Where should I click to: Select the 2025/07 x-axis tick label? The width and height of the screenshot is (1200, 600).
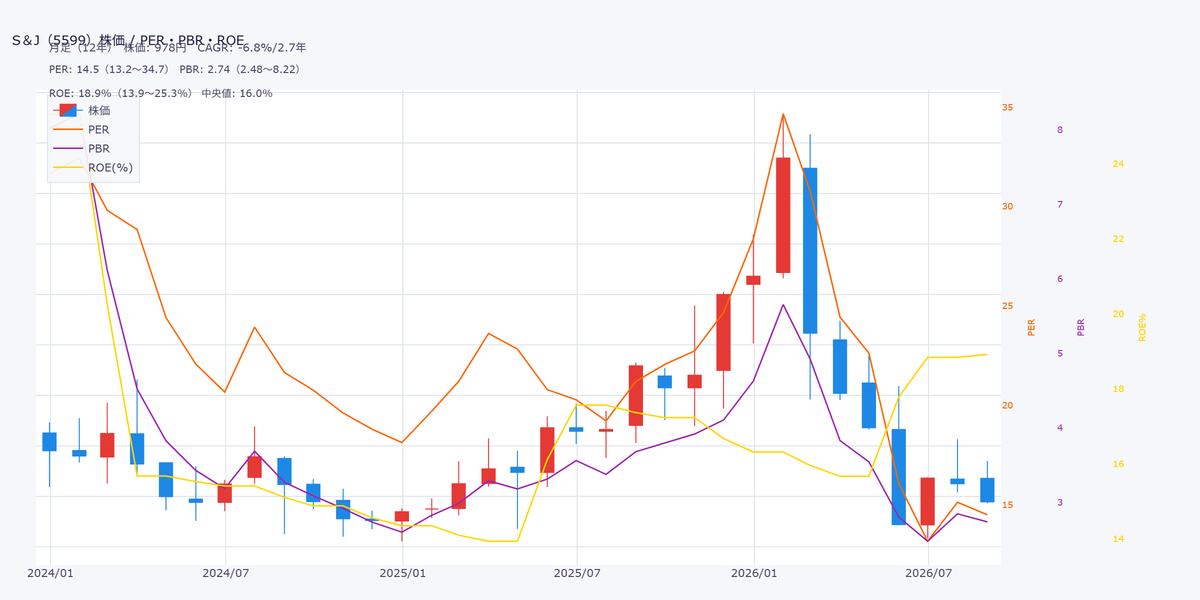click(577, 573)
